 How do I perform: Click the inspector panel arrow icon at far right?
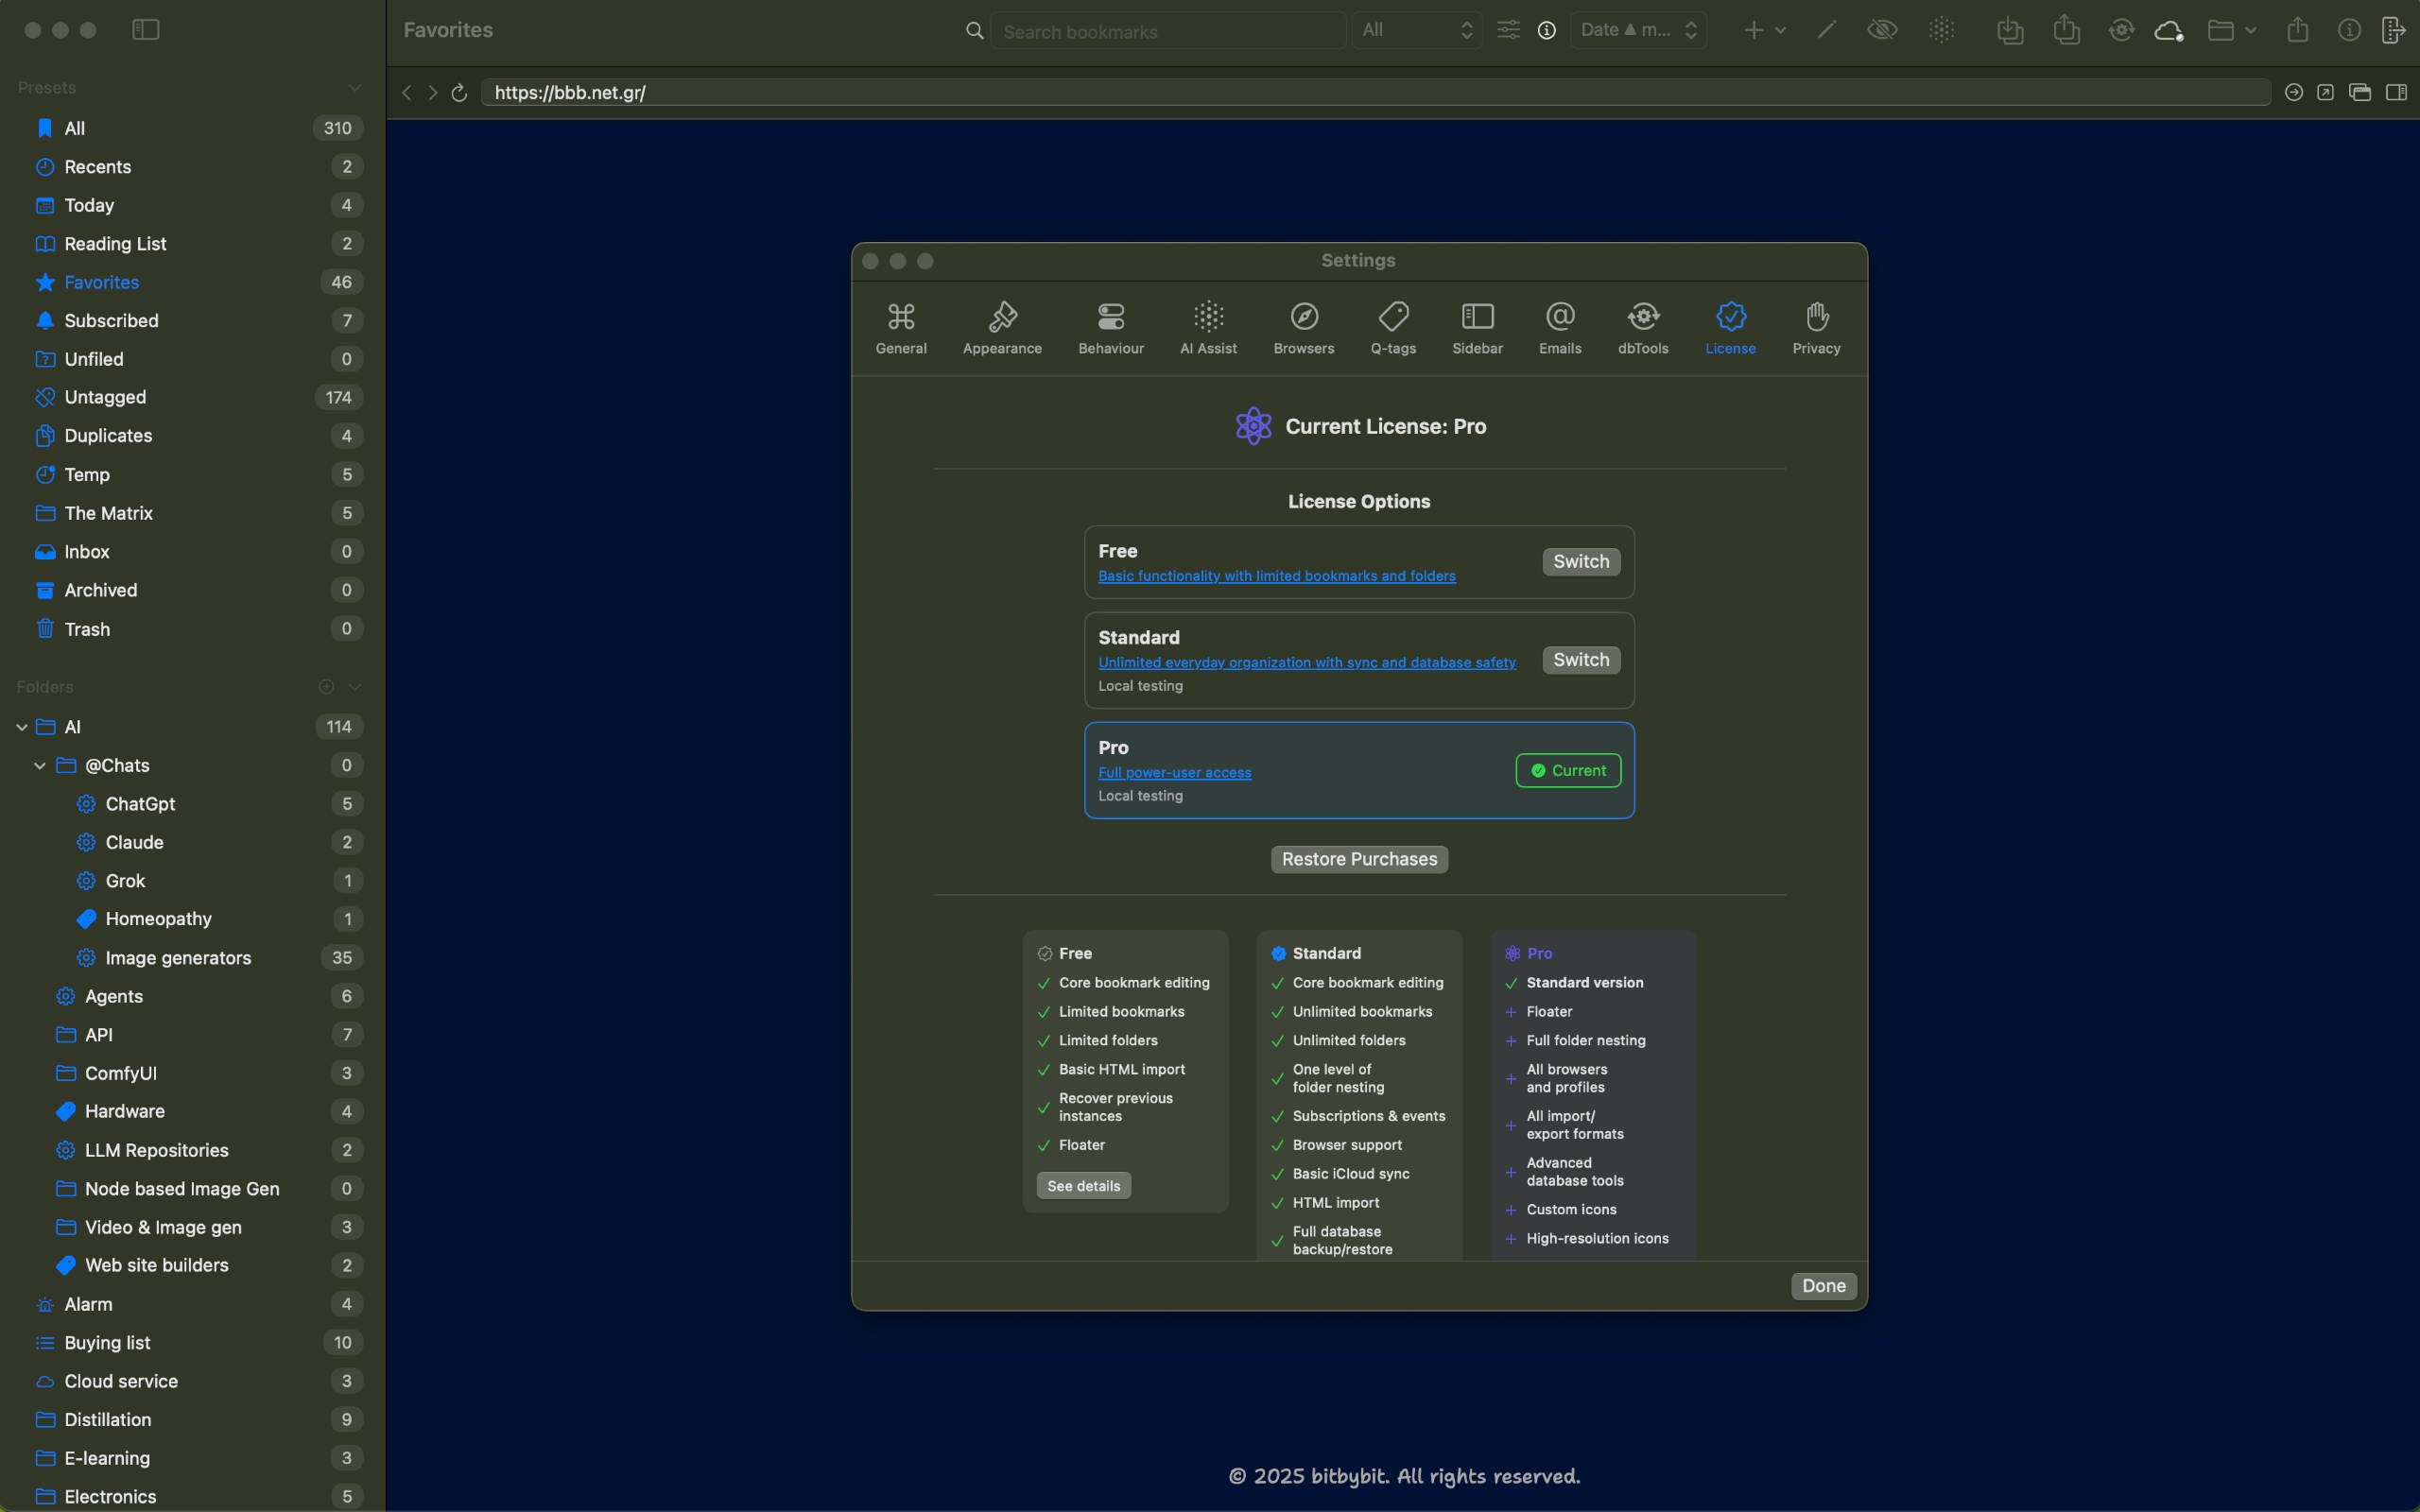coord(2393,30)
